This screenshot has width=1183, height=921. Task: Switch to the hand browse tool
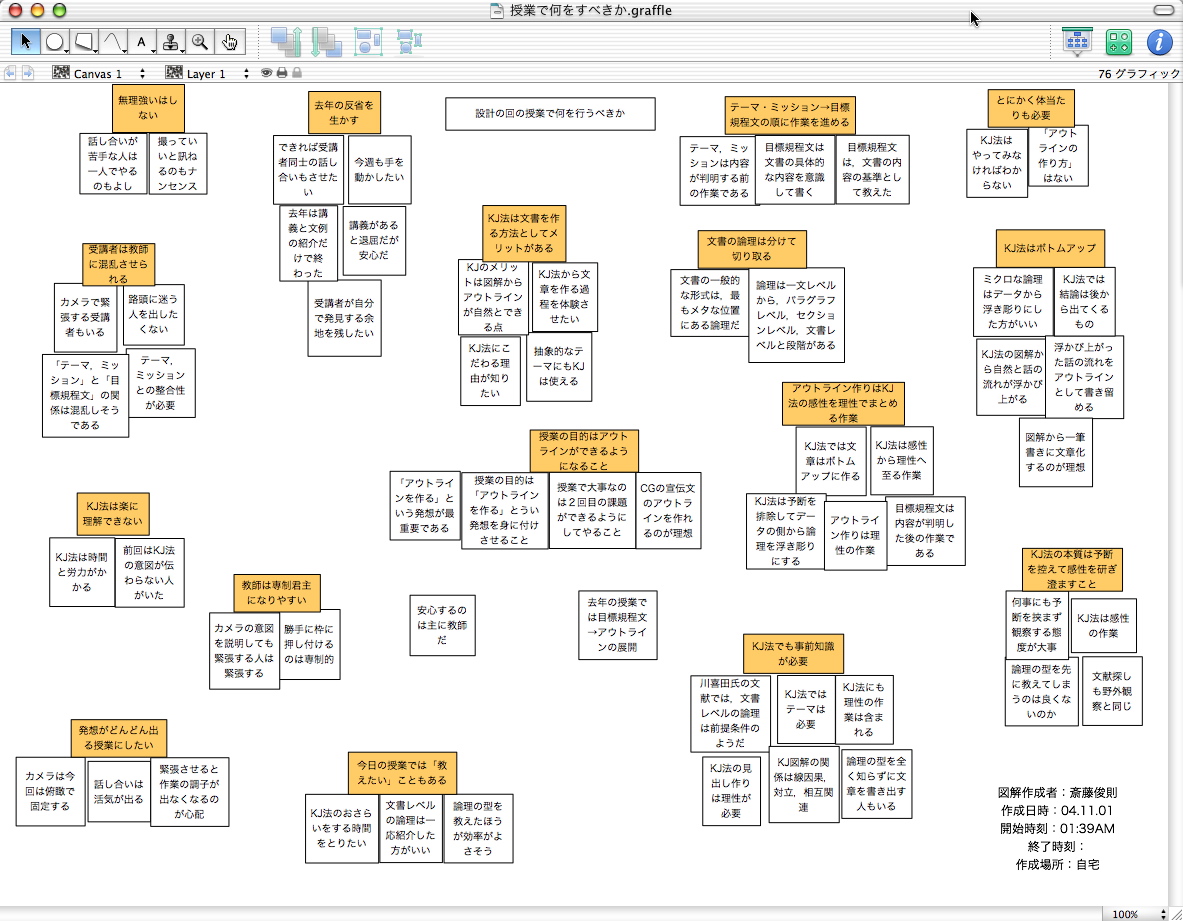[229, 42]
